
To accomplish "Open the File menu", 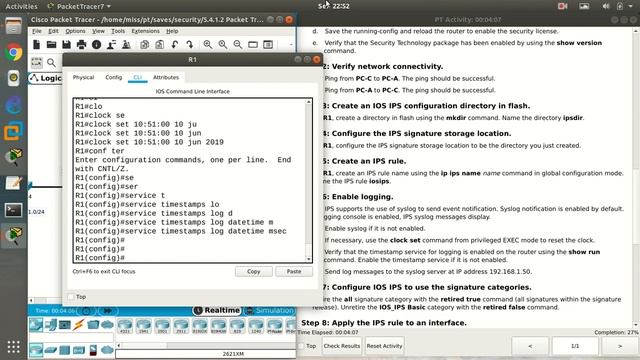I will point(37,31).
